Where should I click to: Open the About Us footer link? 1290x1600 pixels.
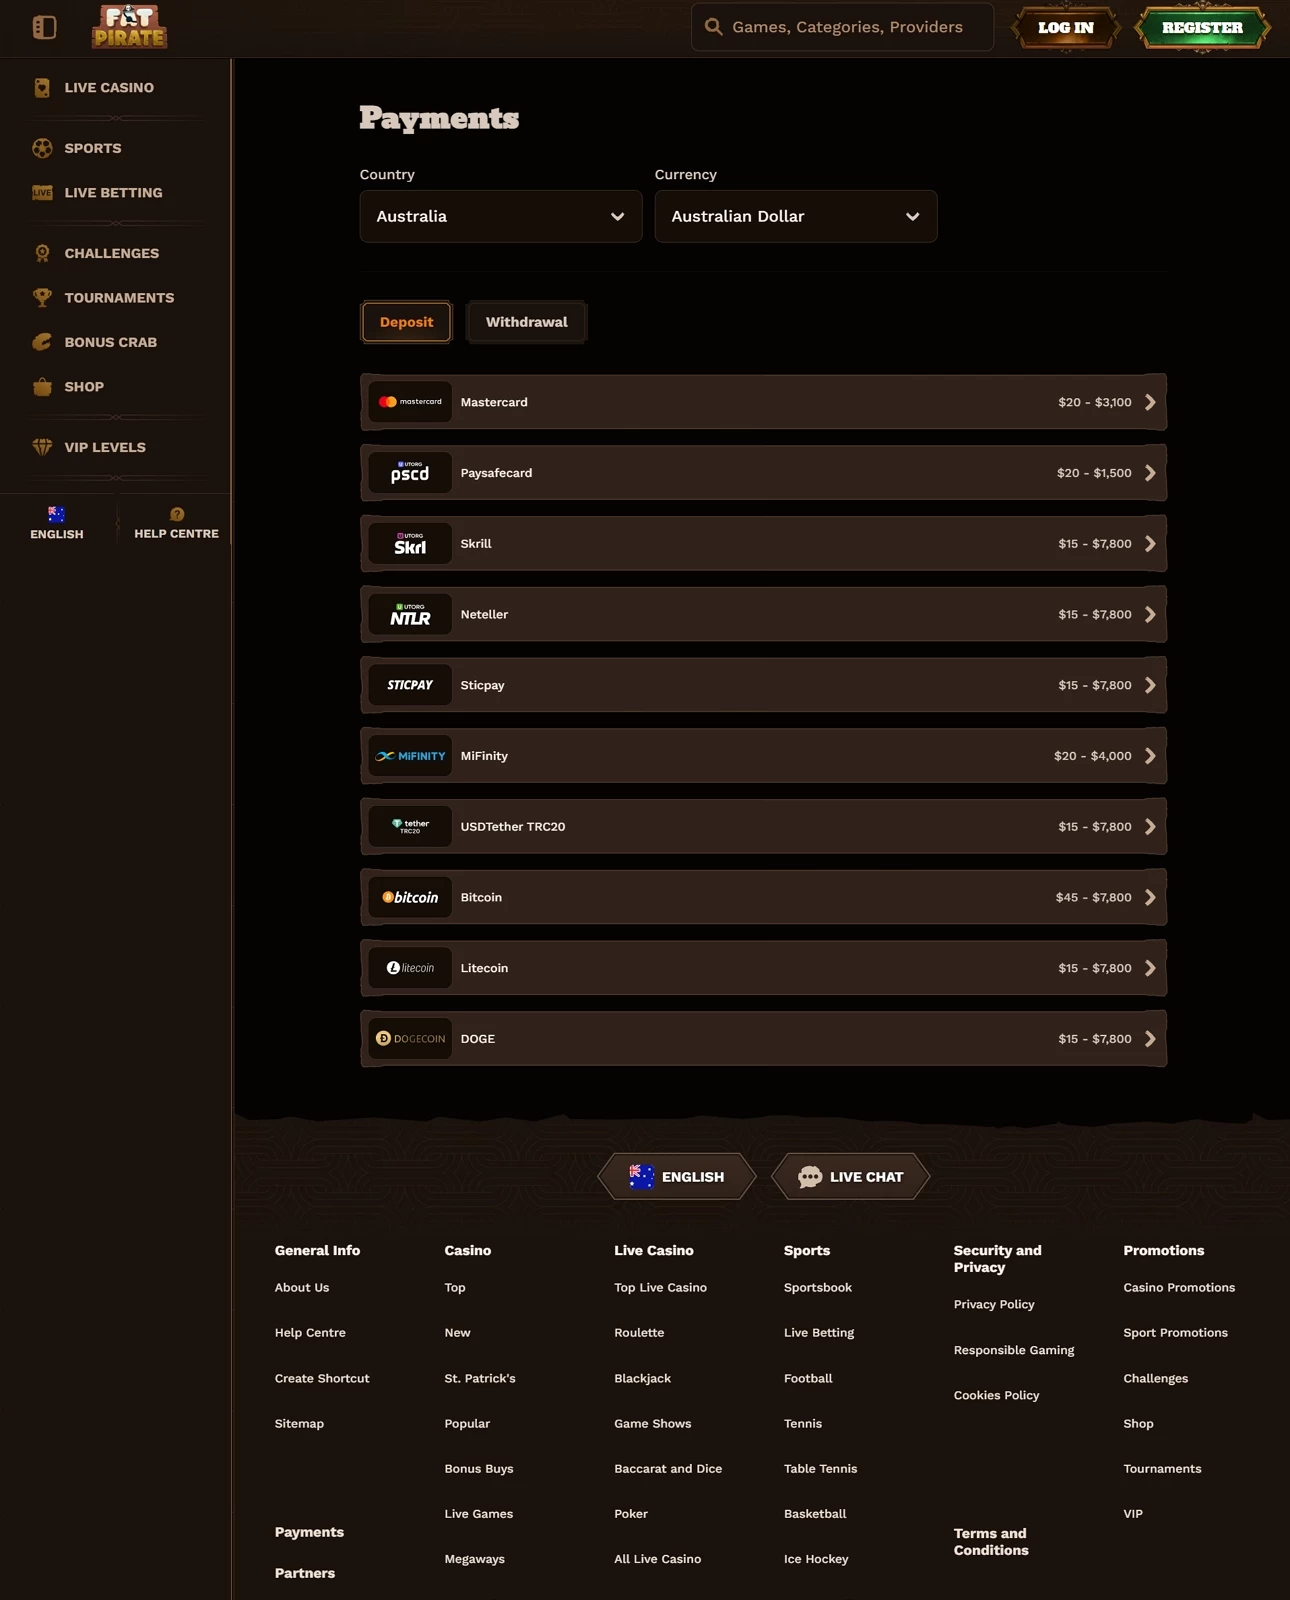[x=302, y=1288]
